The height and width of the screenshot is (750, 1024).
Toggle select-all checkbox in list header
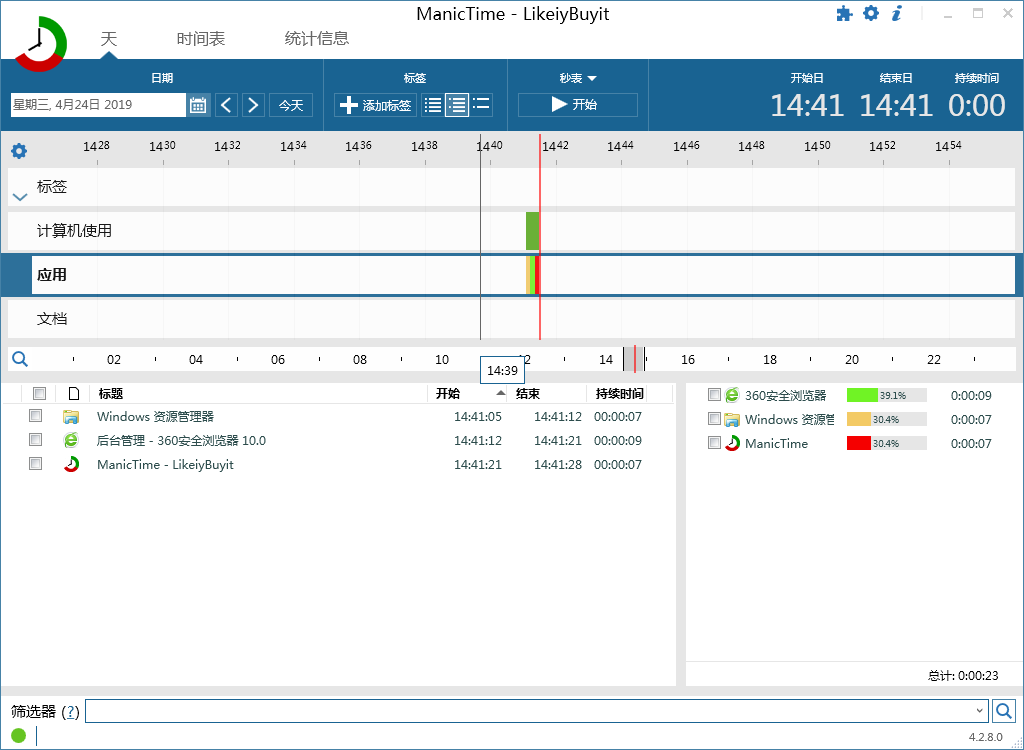pyautogui.click(x=39, y=393)
